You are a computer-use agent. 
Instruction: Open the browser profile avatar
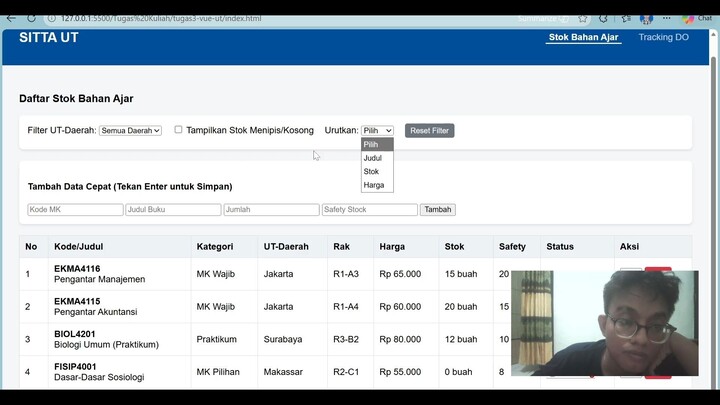pos(646,18)
